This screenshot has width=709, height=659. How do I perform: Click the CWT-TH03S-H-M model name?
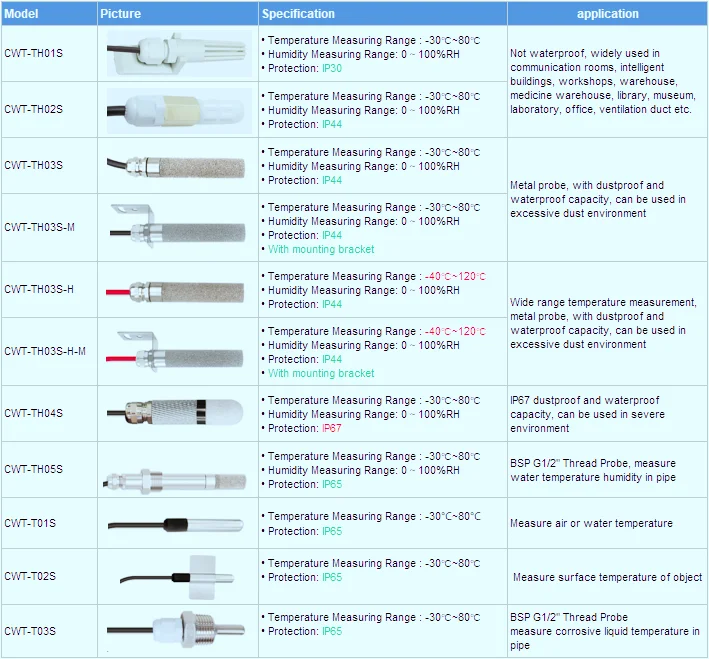[x=45, y=351]
